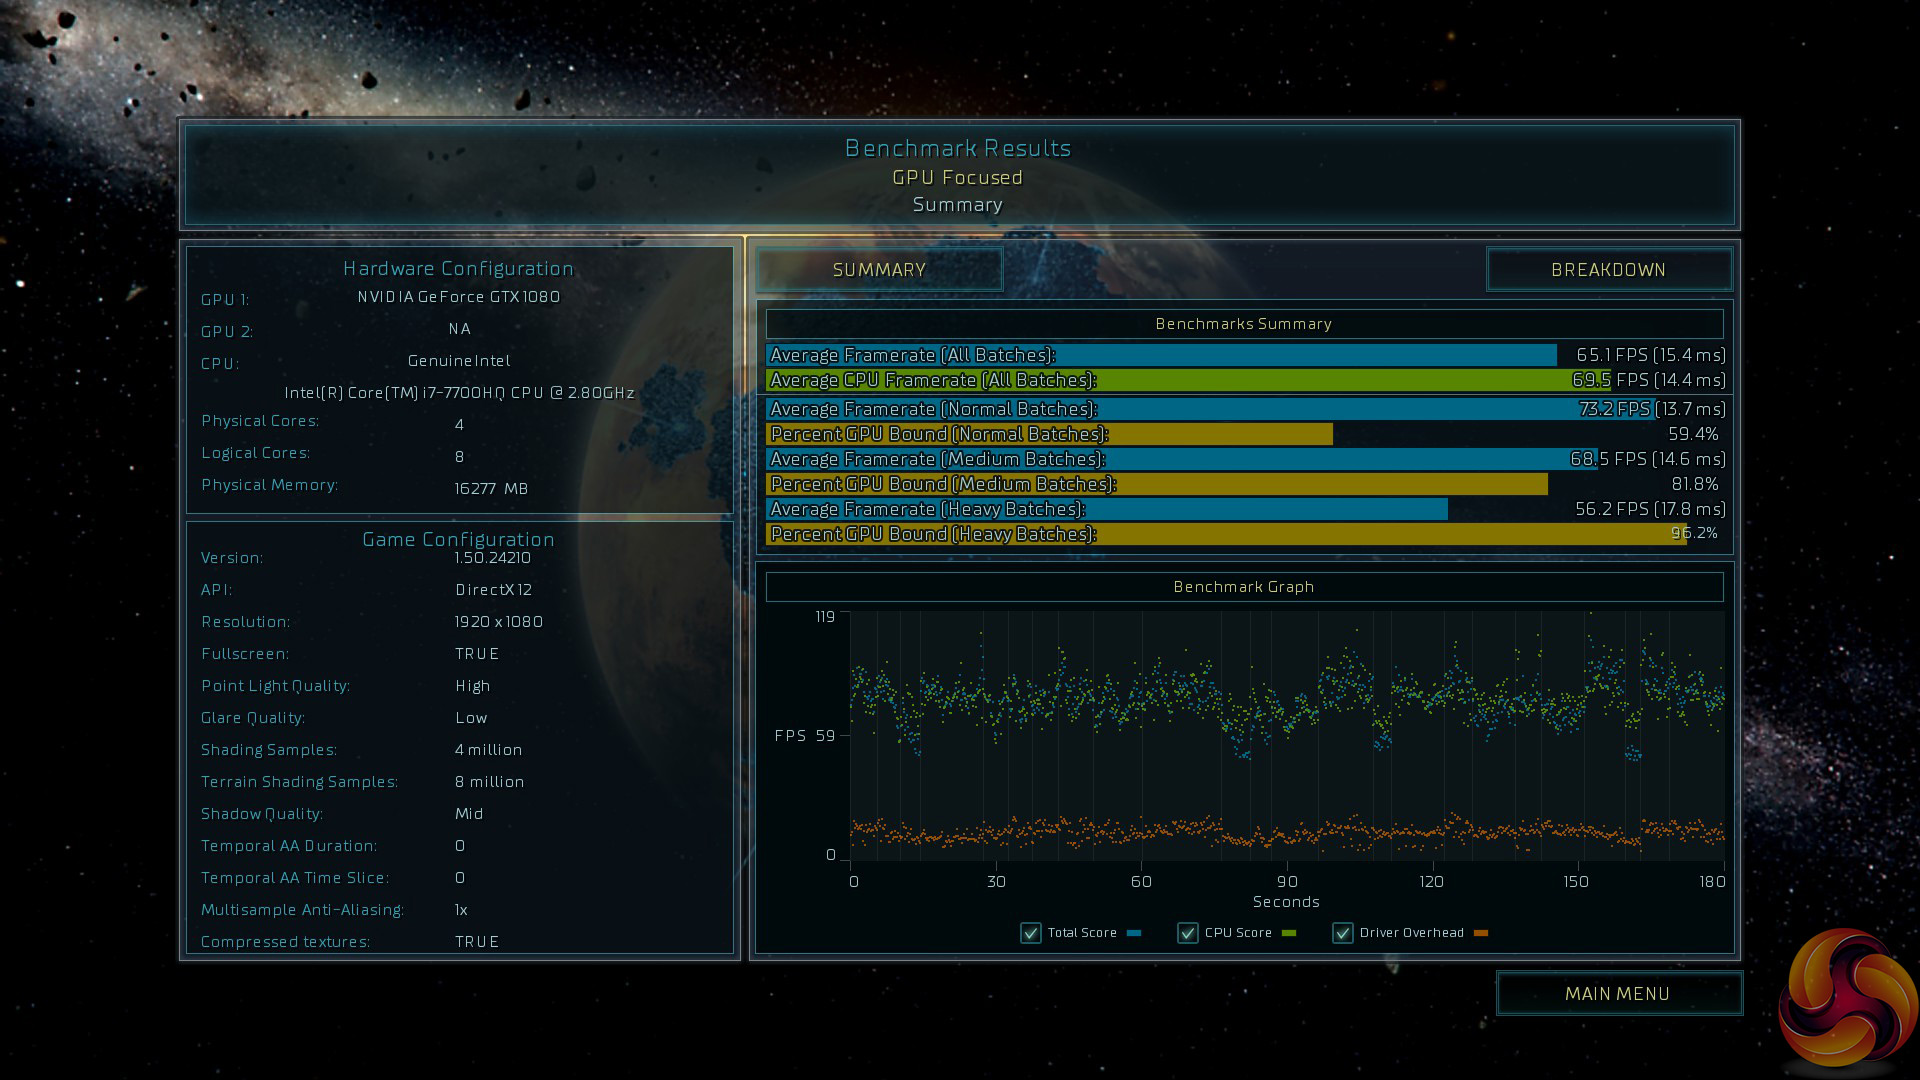This screenshot has height=1080, width=1920.
Task: Click the 90 seconds mark on graph axis
Action: pyautogui.click(x=1286, y=881)
